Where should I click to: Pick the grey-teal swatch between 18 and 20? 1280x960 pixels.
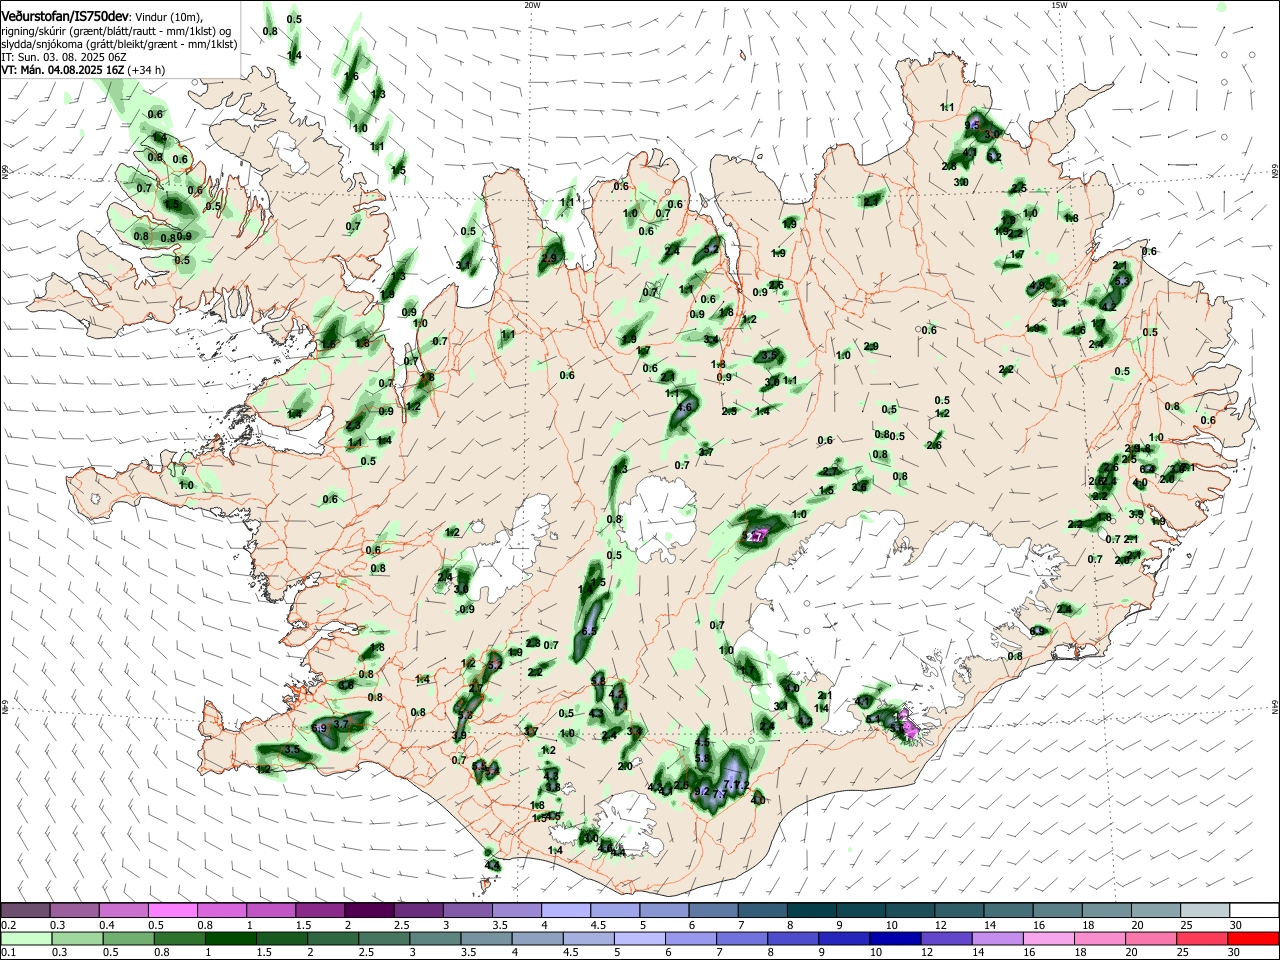(1105, 910)
